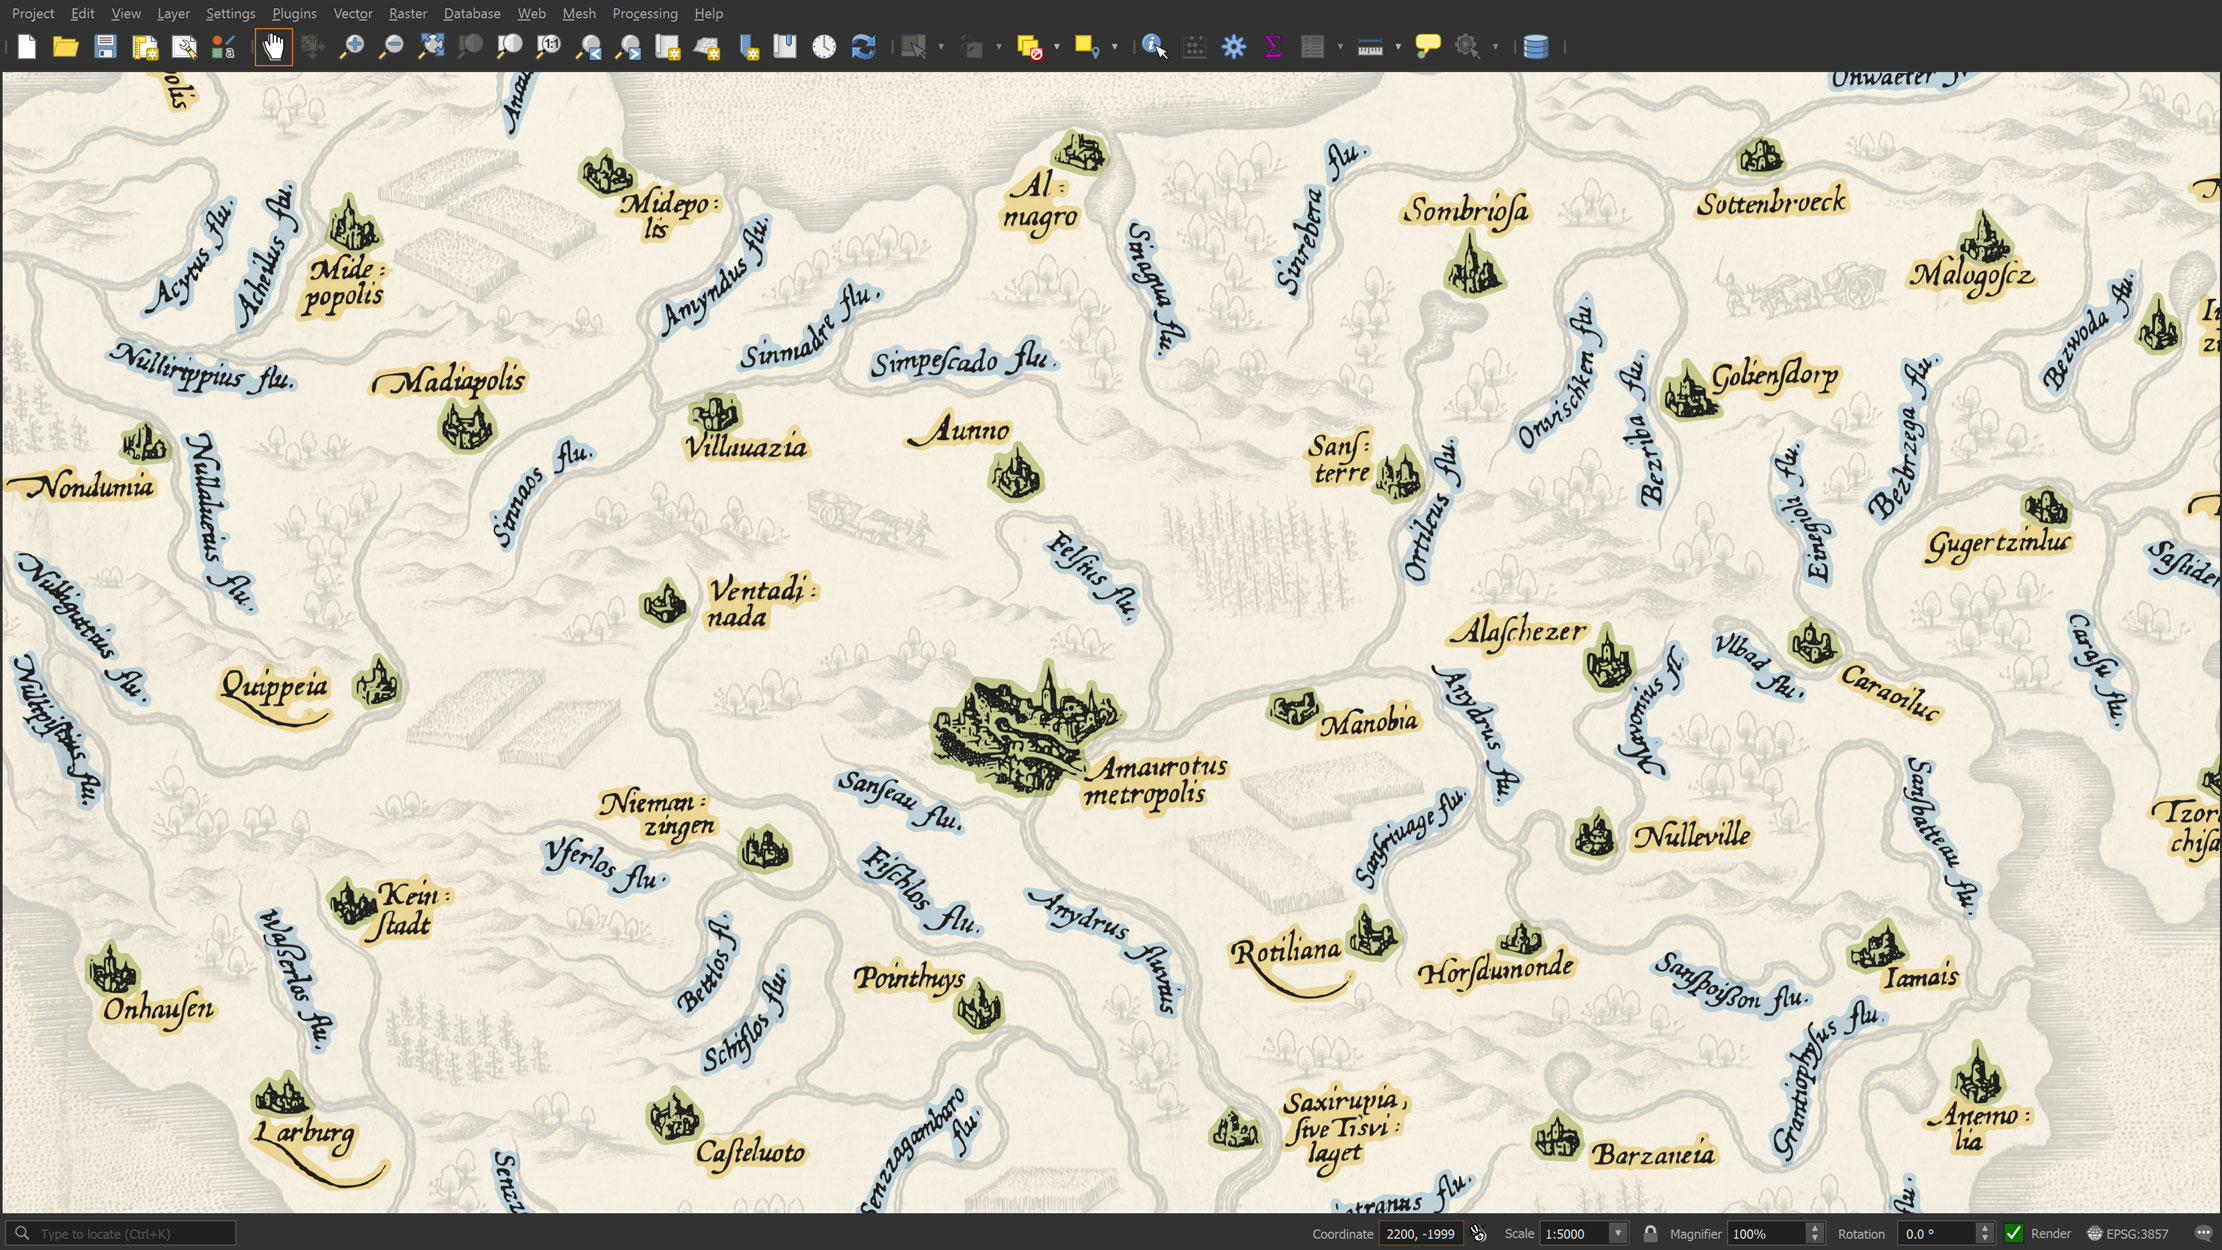Toggle the Render checkbox
This screenshot has width=2222, height=1250.
coord(2014,1233)
